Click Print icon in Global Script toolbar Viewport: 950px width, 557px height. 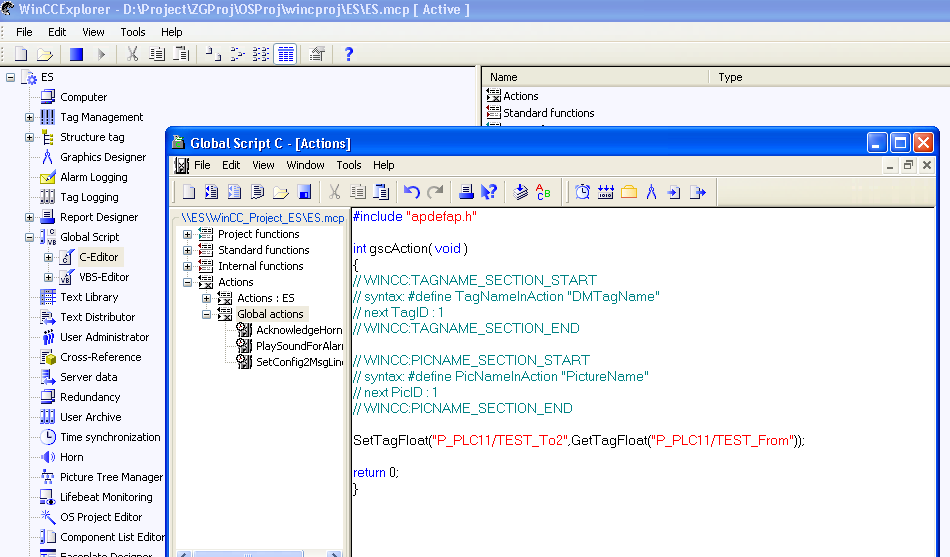[466, 192]
